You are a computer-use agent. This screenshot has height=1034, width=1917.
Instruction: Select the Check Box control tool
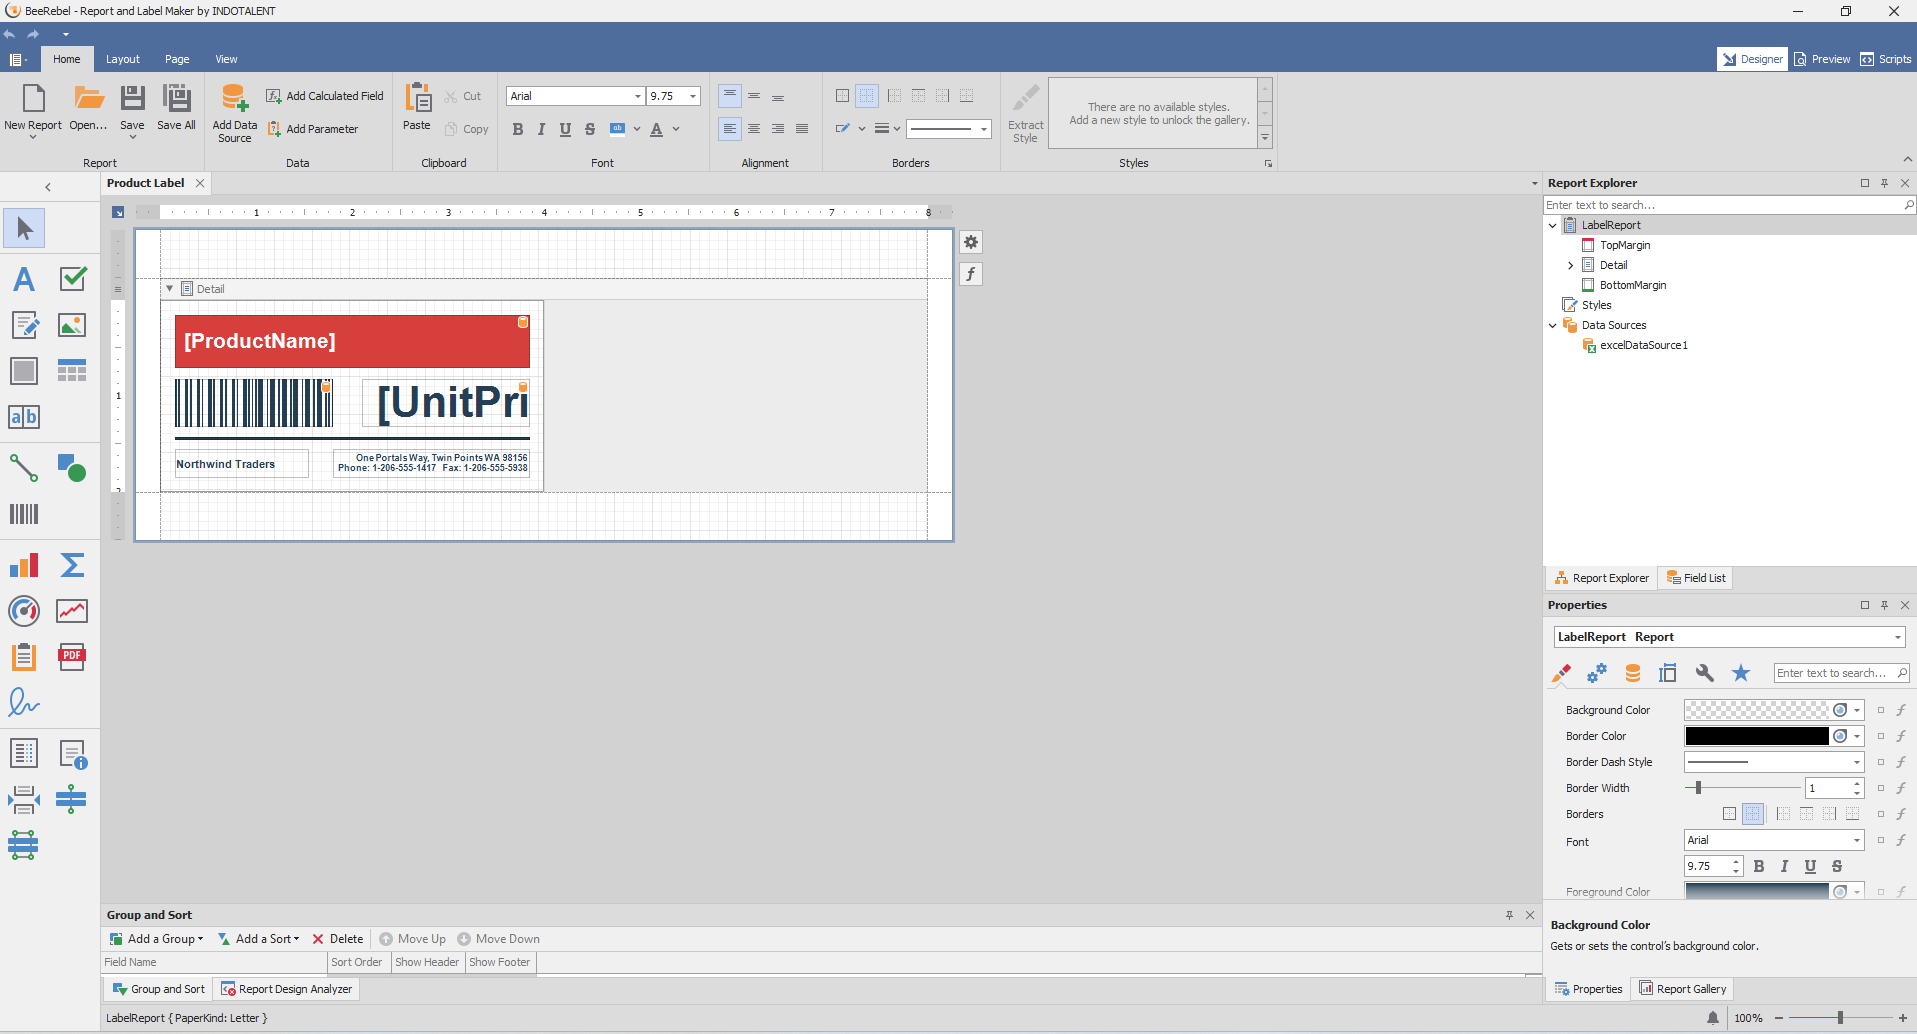[x=72, y=279]
